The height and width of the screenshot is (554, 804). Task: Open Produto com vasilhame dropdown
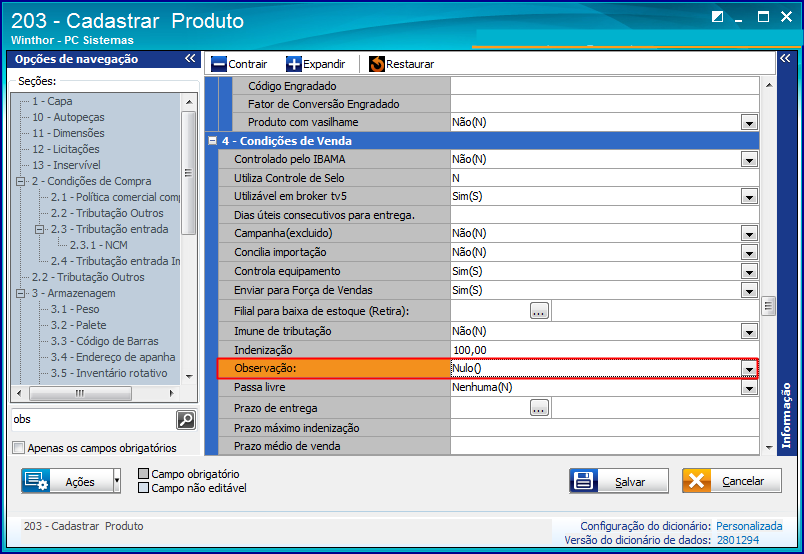(749, 123)
